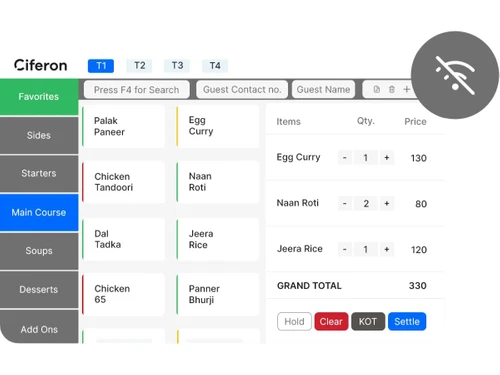Add Chicken Tandoori to the order
This screenshot has height=375, width=500.
(123, 182)
